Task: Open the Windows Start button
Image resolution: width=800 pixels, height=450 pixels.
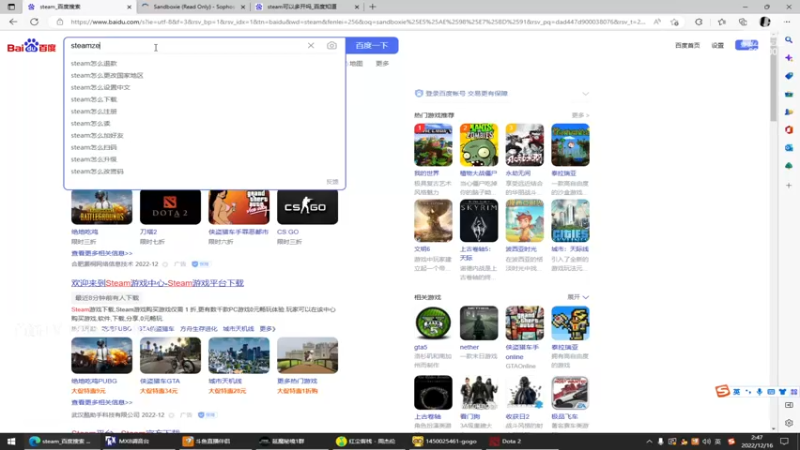Action: [11, 441]
